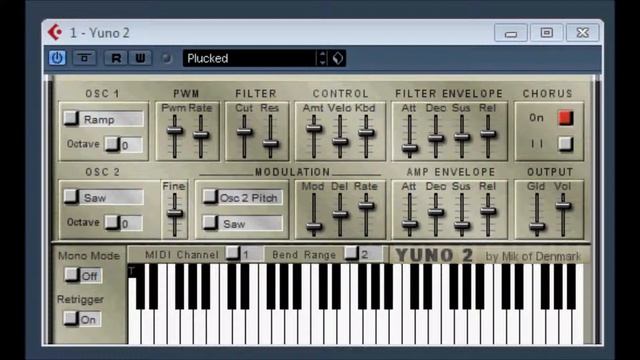Click the Filter Cut slider handle
The width and height of the screenshot is (640, 360).
coord(244,132)
